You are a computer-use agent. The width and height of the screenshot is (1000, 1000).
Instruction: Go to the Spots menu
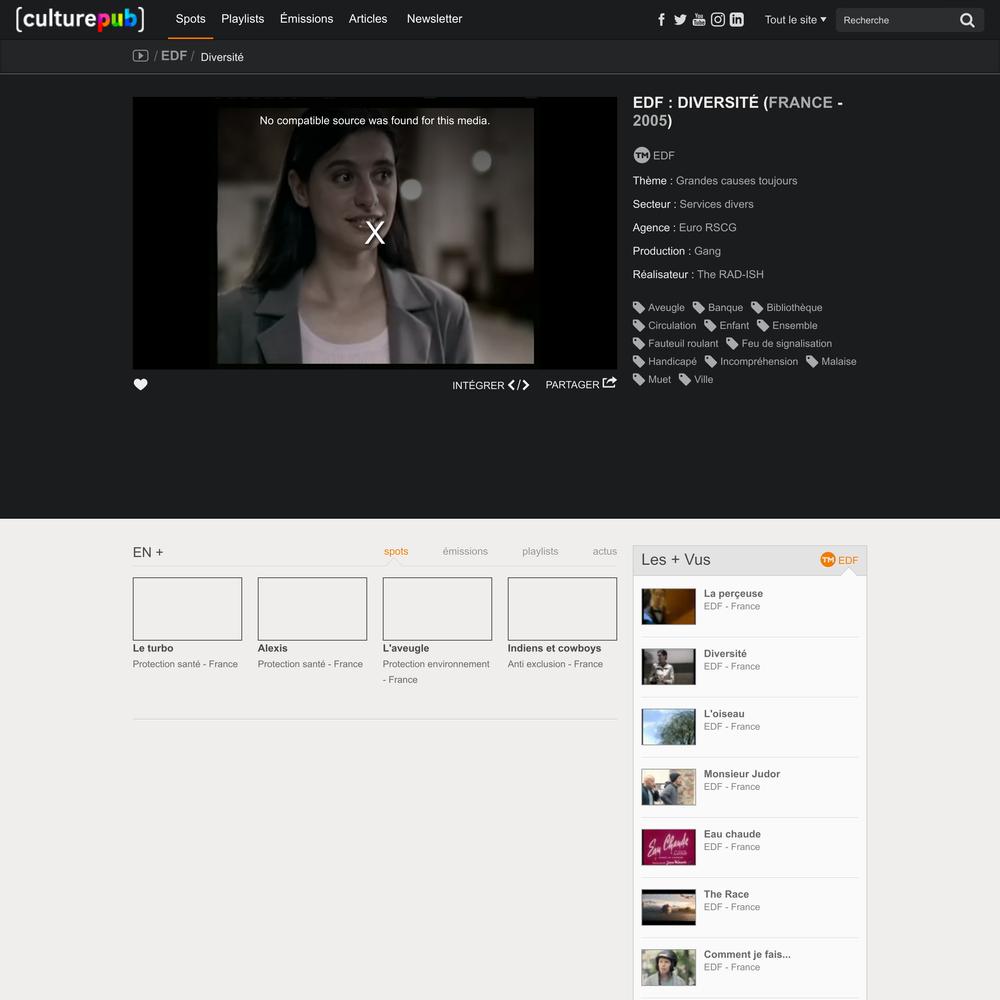(x=191, y=19)
